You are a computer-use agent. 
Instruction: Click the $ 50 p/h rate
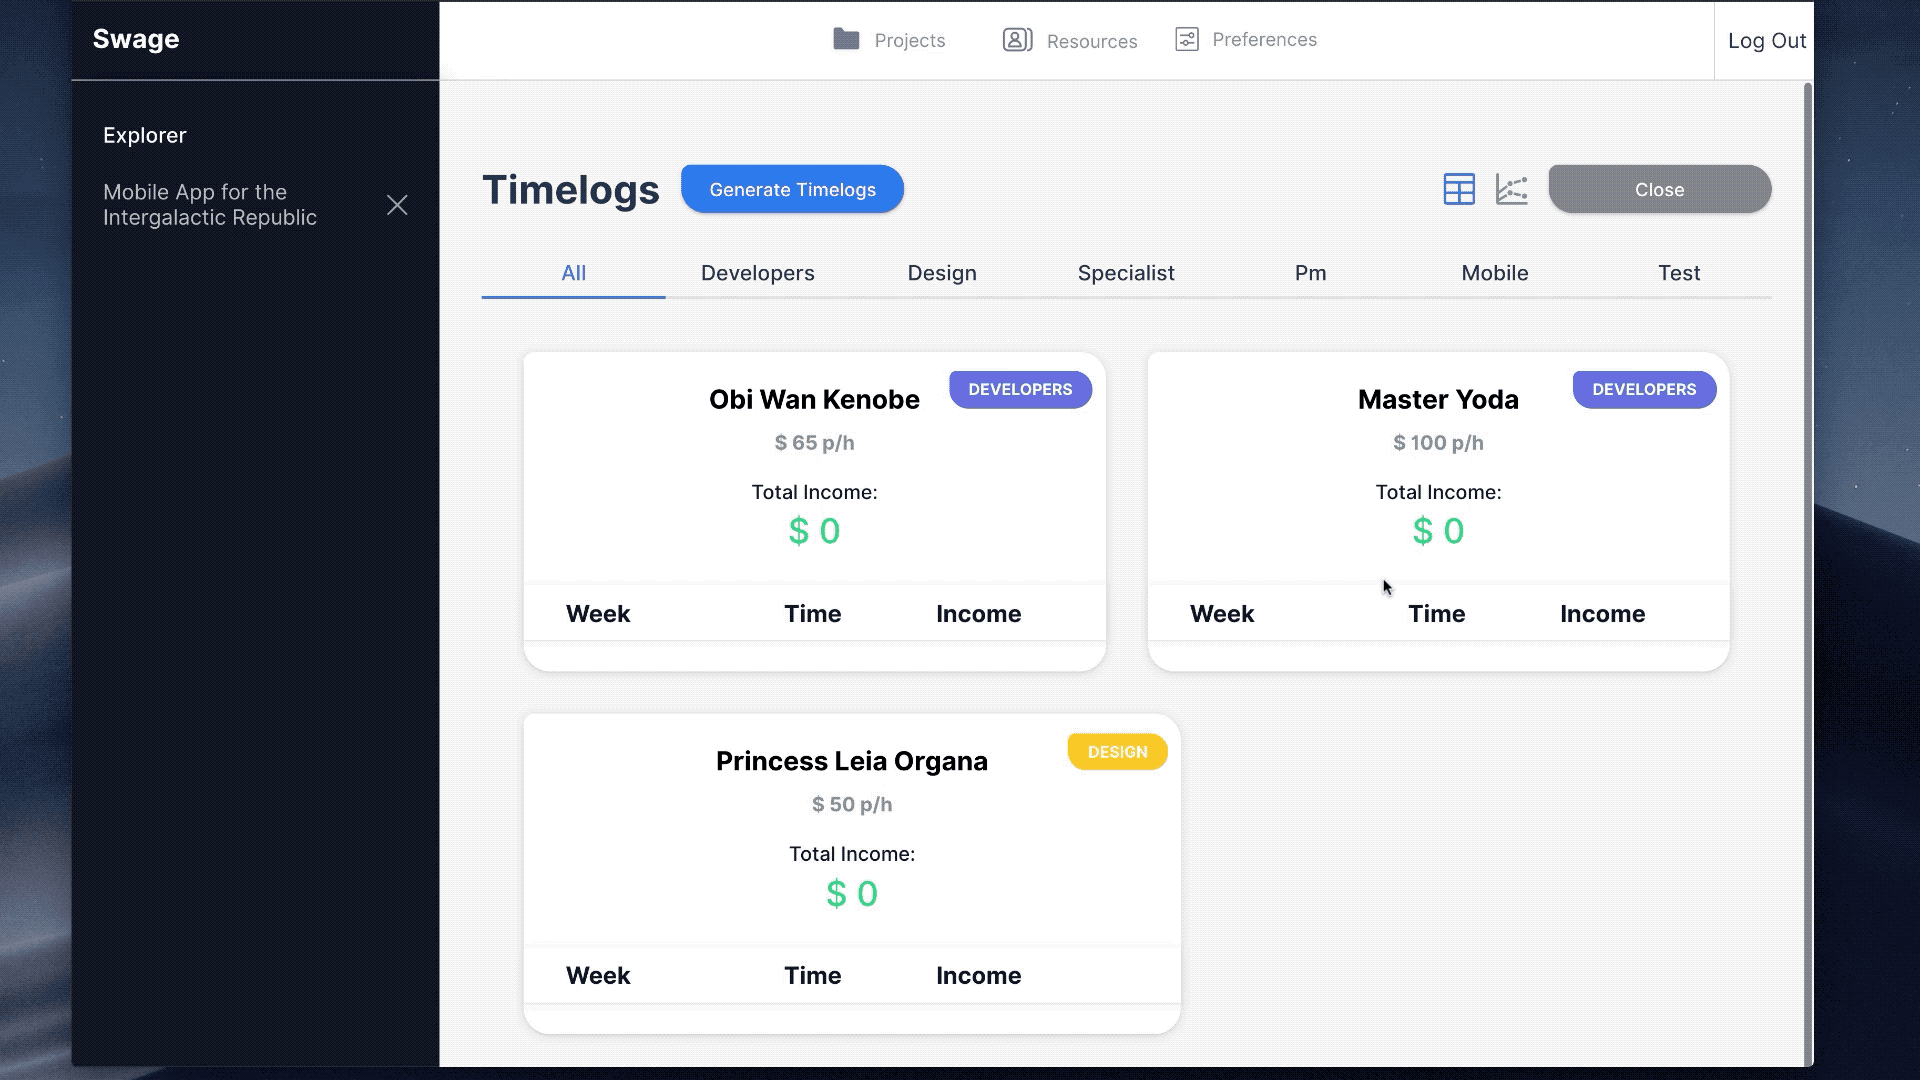(x=852, y=805)
